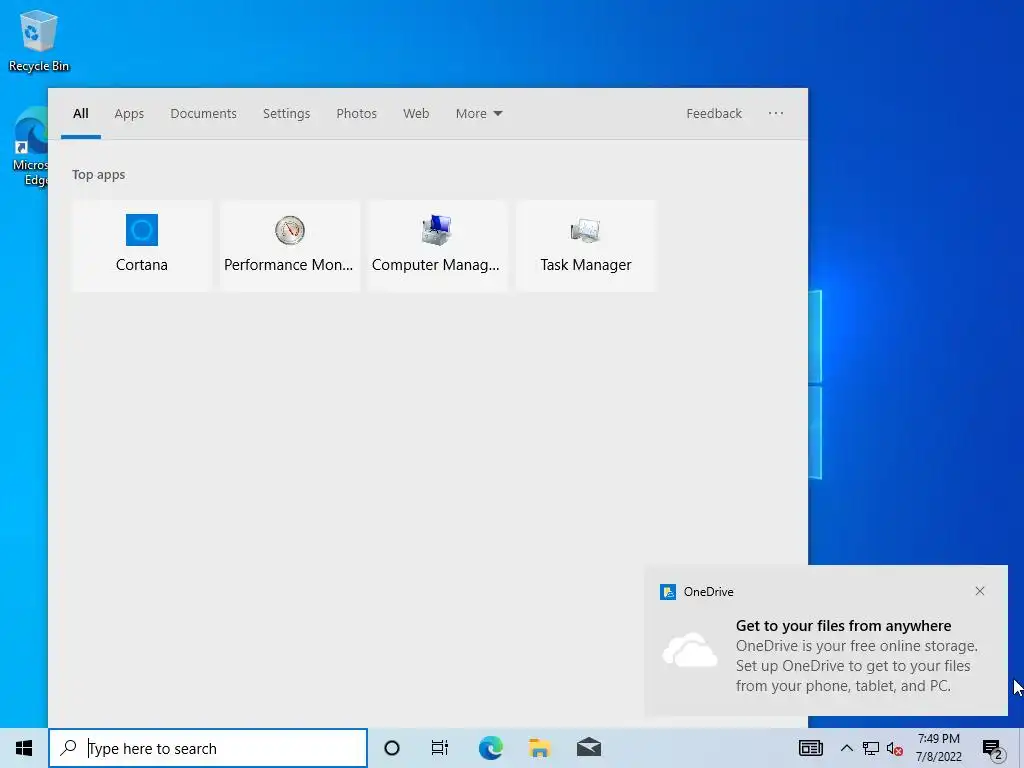This screenshot has height=768, width=1024.
Task: Switch to the Apps search tab
Action: [x=129, y=114]
